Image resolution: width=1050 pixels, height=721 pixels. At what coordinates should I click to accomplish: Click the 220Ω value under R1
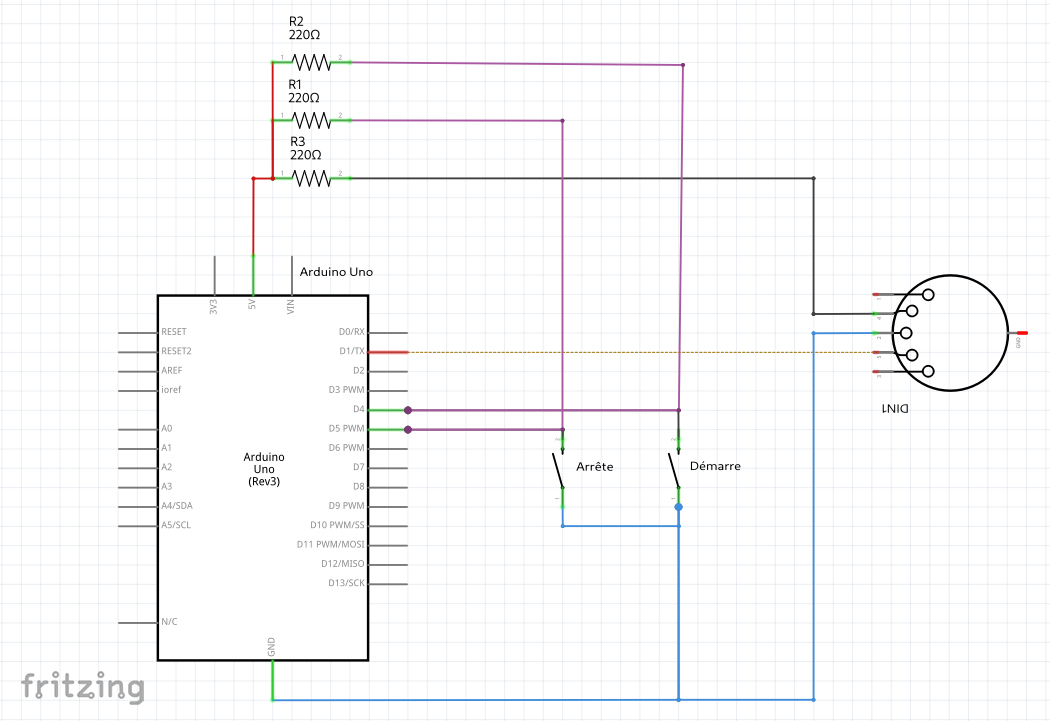(304, 98)
